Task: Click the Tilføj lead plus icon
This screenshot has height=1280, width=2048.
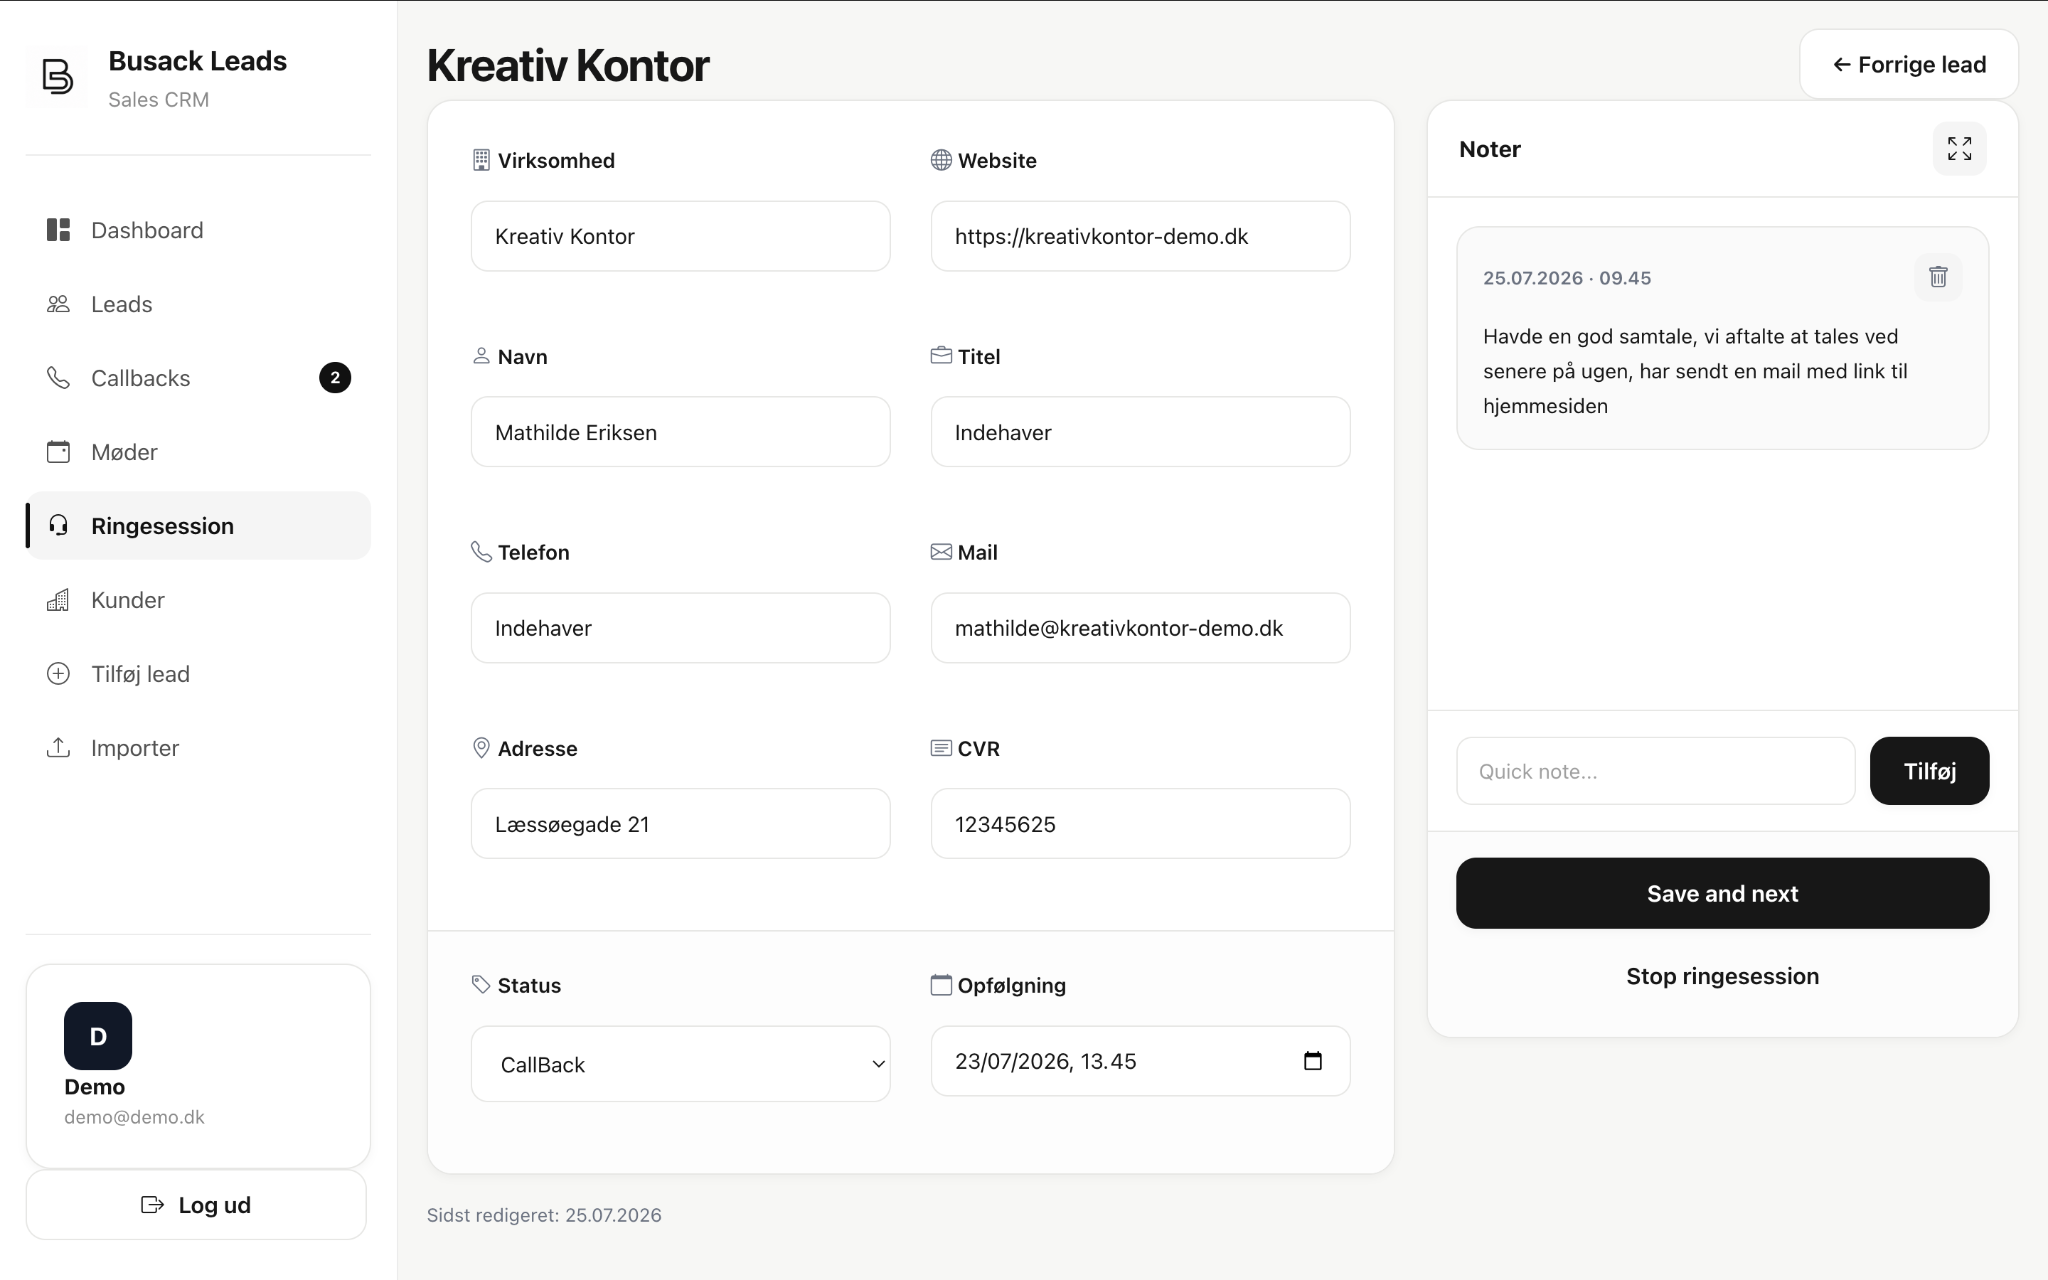Action: 58,674
